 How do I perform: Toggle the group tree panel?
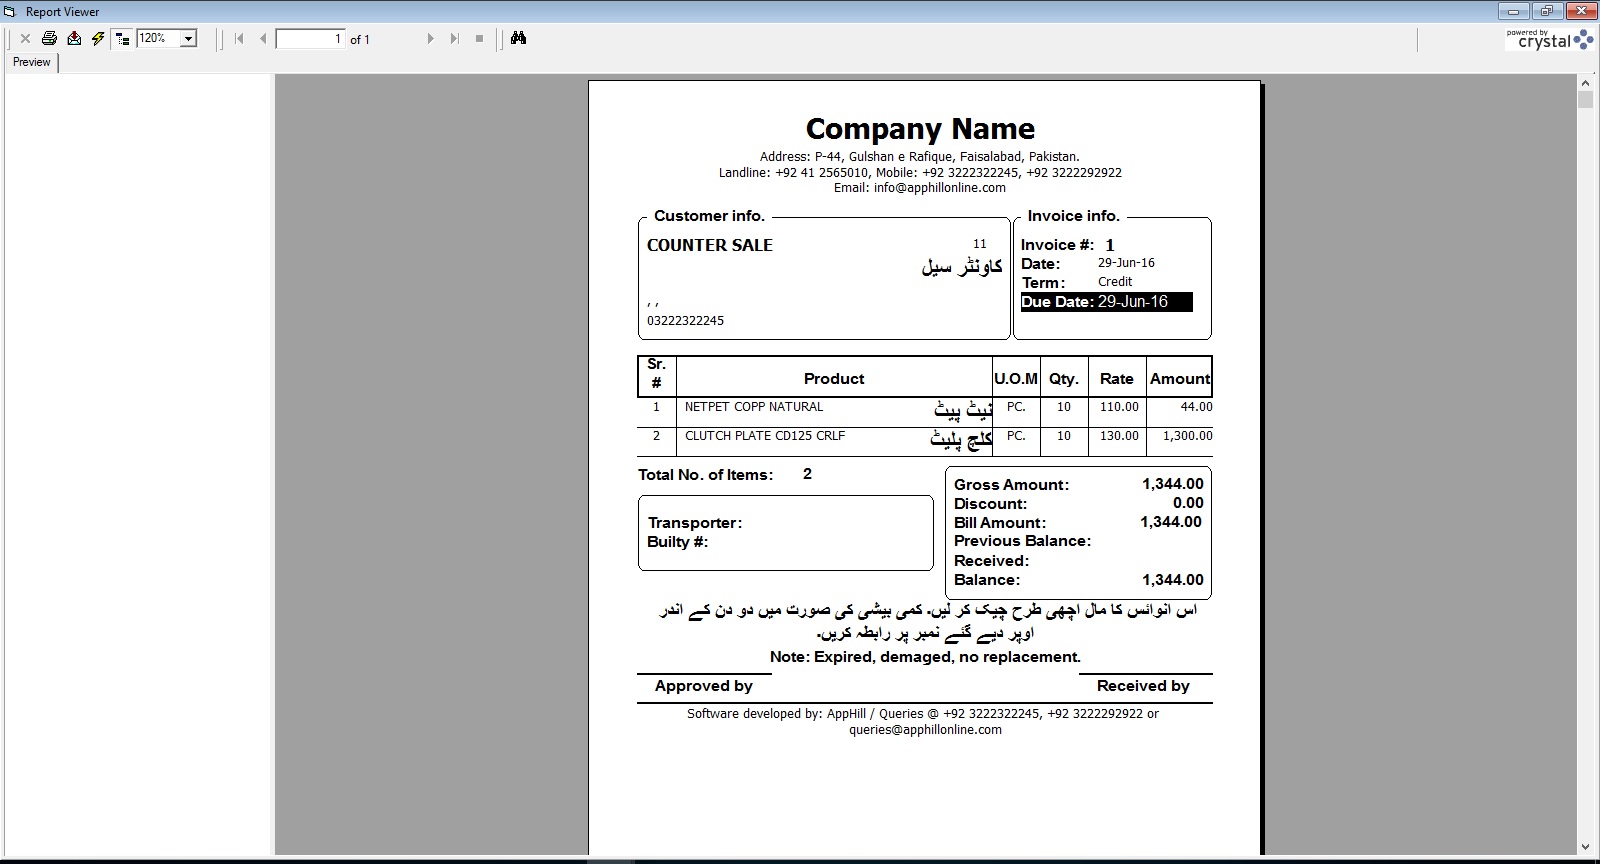[122, 39]
